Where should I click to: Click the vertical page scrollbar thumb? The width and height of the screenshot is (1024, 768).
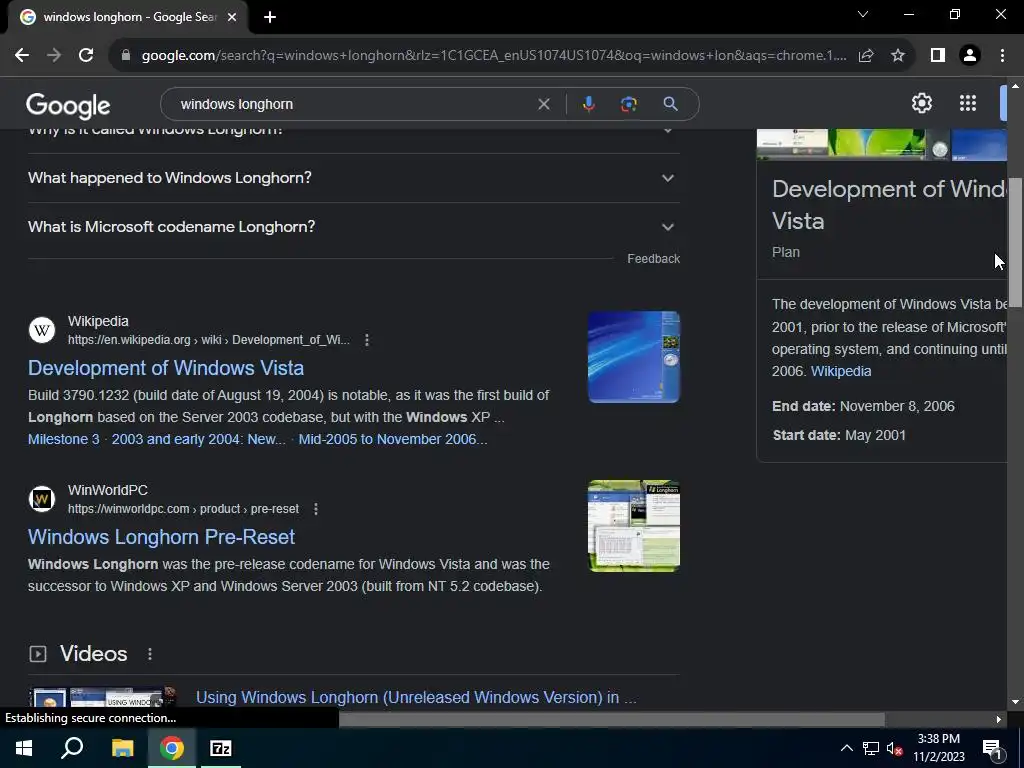pyautogui.click(x=1015, y=242)
